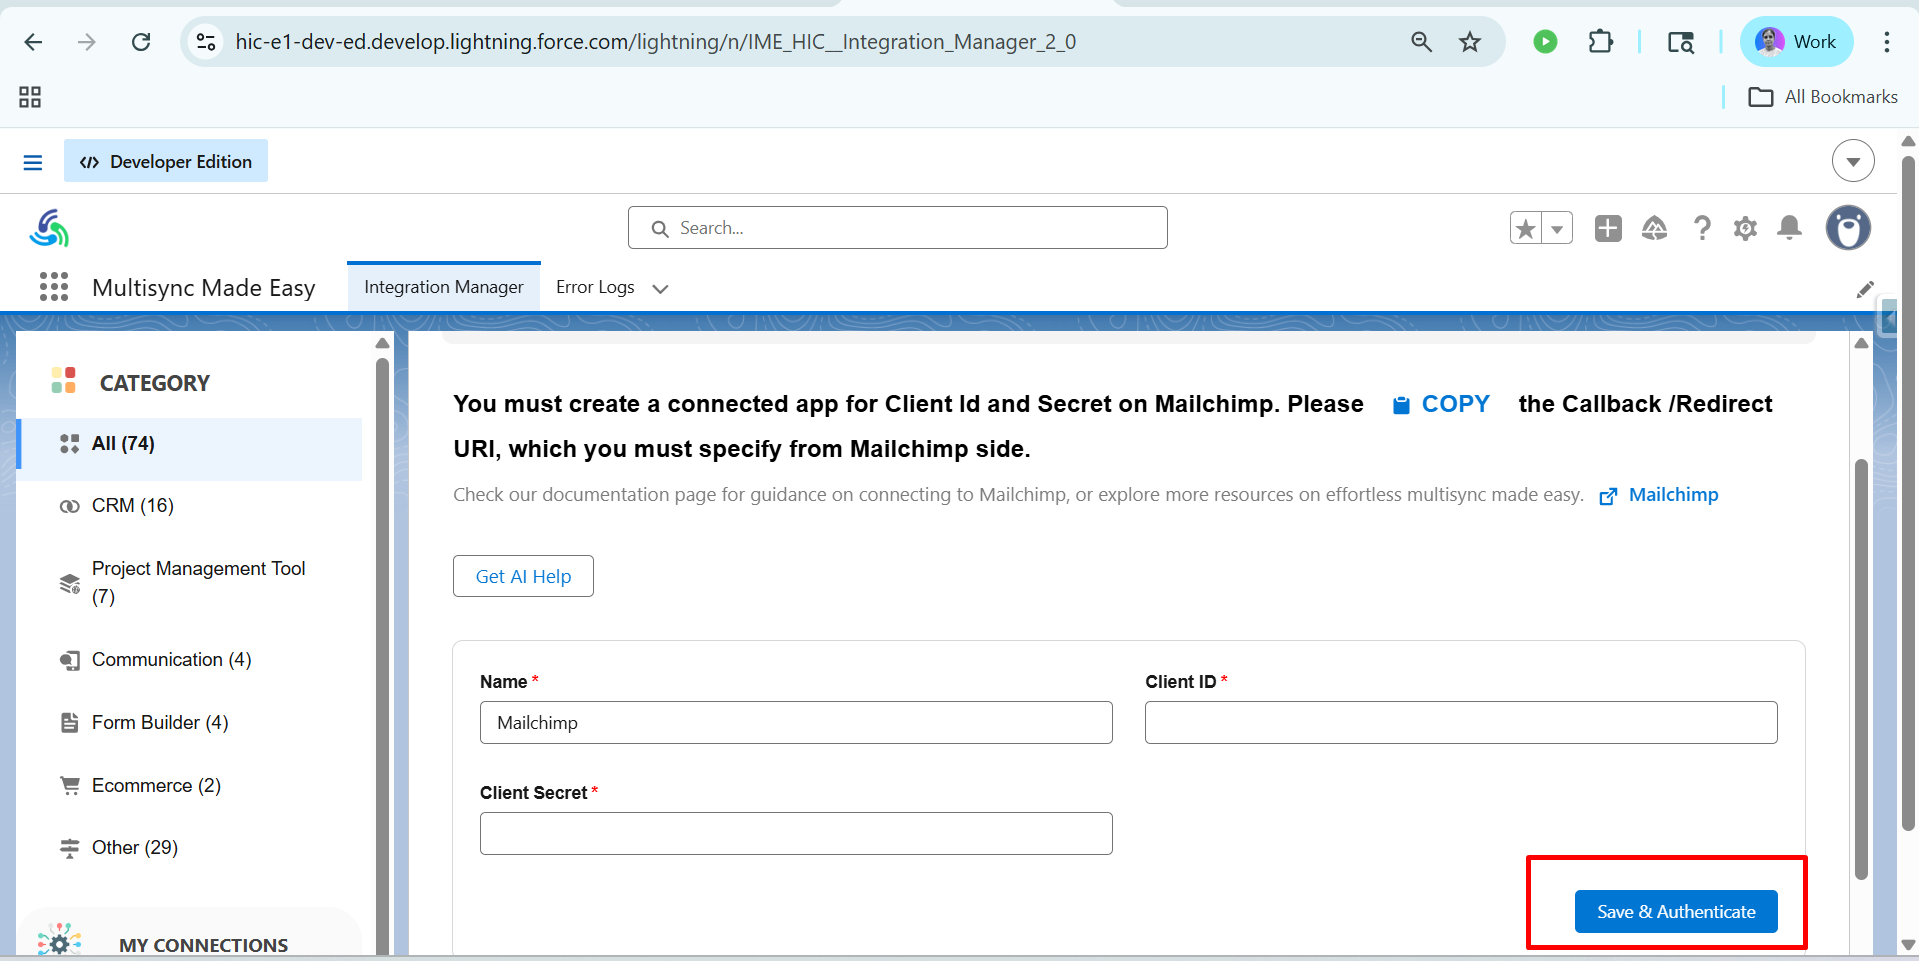
Task: Click into the Name field
Action: click(796, 723)
